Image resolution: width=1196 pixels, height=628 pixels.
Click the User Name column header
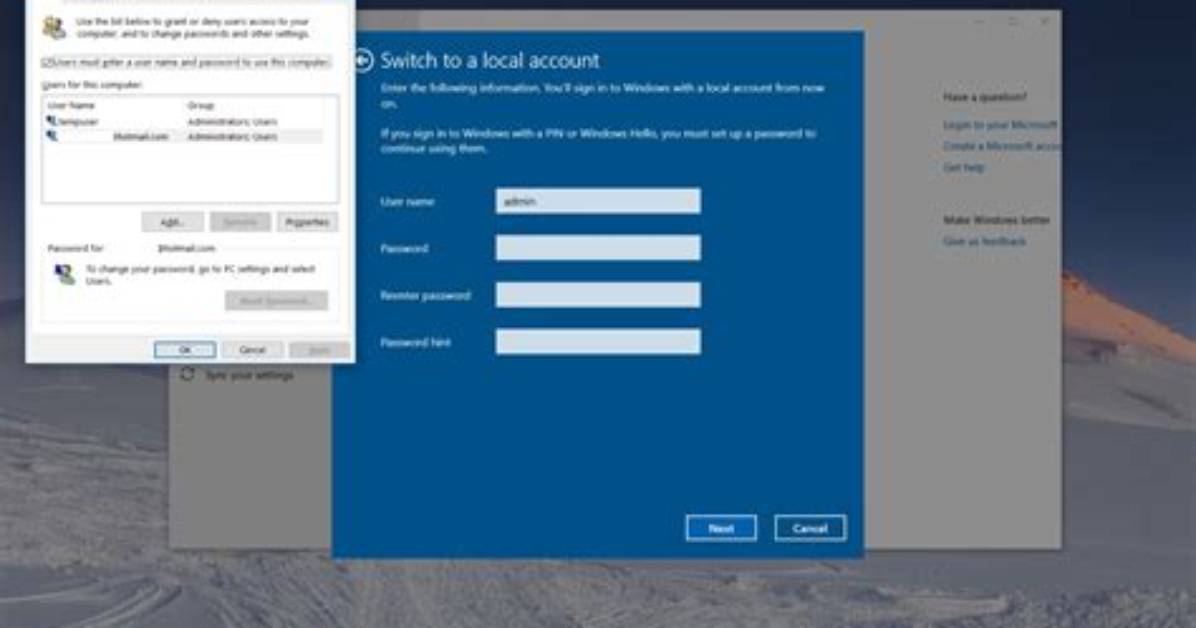pos(71,105)
